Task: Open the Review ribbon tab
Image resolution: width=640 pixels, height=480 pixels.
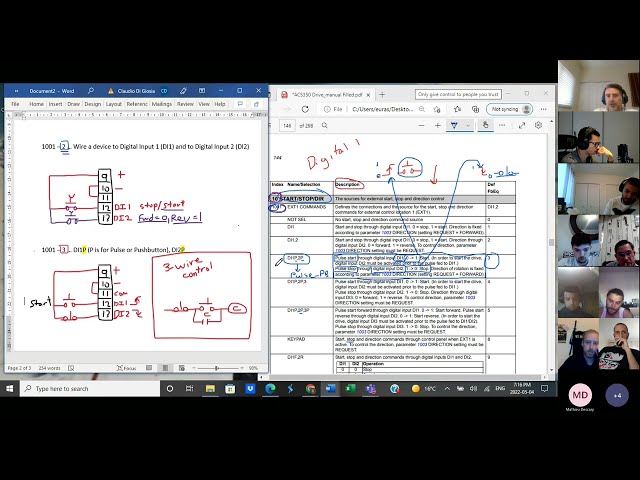Action: 185,104
